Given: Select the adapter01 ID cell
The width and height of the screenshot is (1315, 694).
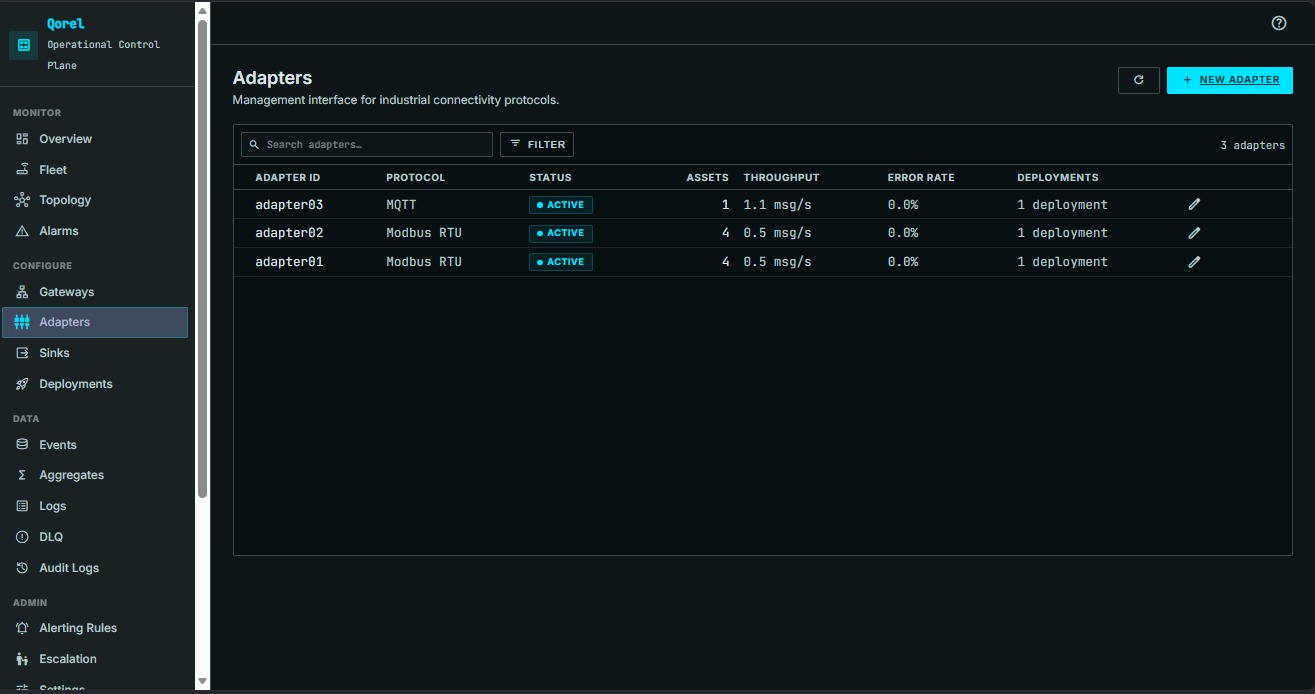Looking at the screenshot, I should [x=289, y=262].
